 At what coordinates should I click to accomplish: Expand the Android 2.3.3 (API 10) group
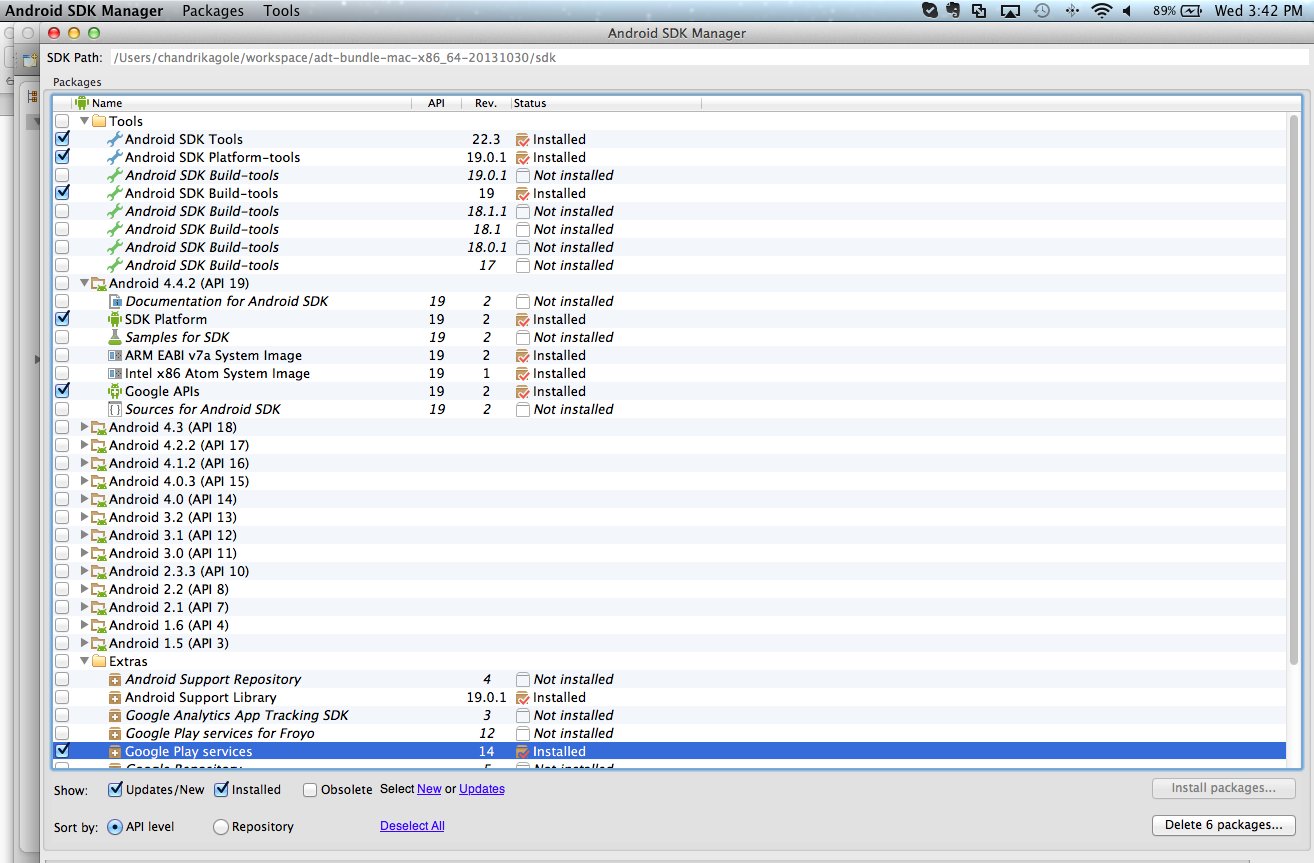[x=84, y=571]
